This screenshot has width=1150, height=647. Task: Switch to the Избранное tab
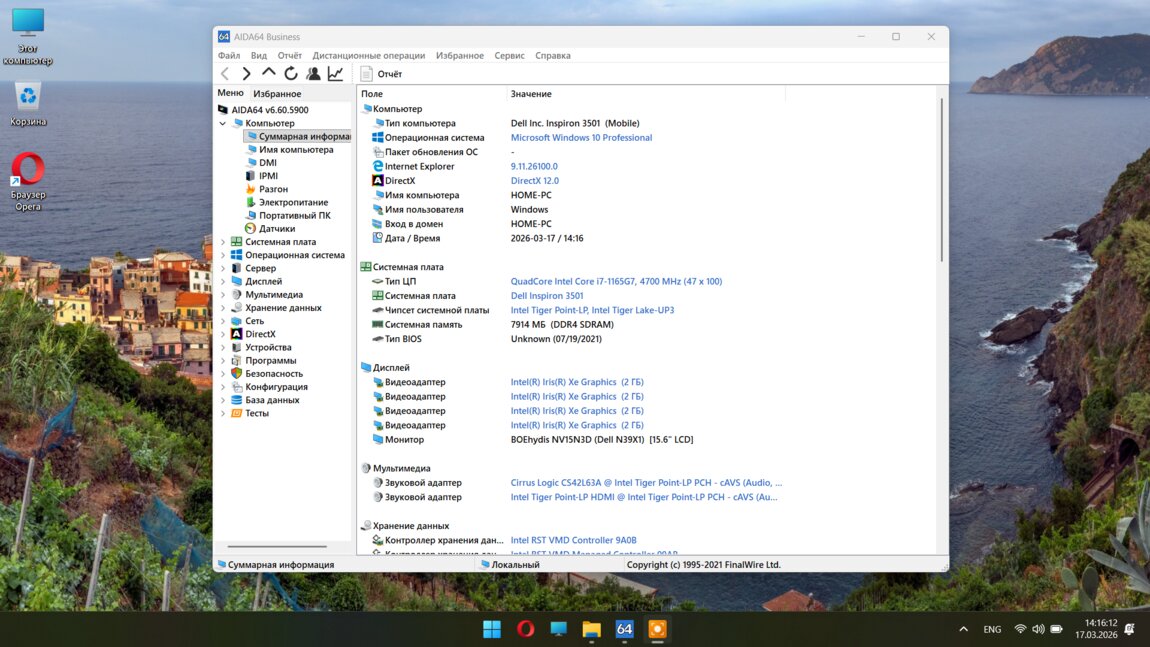click(277, 94)
